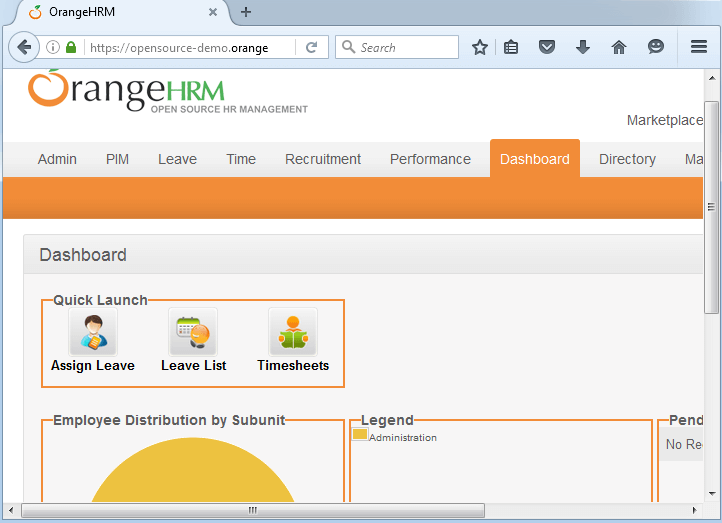Click the browser back arrow button
The image size is (722, 523).
point(23,47)
